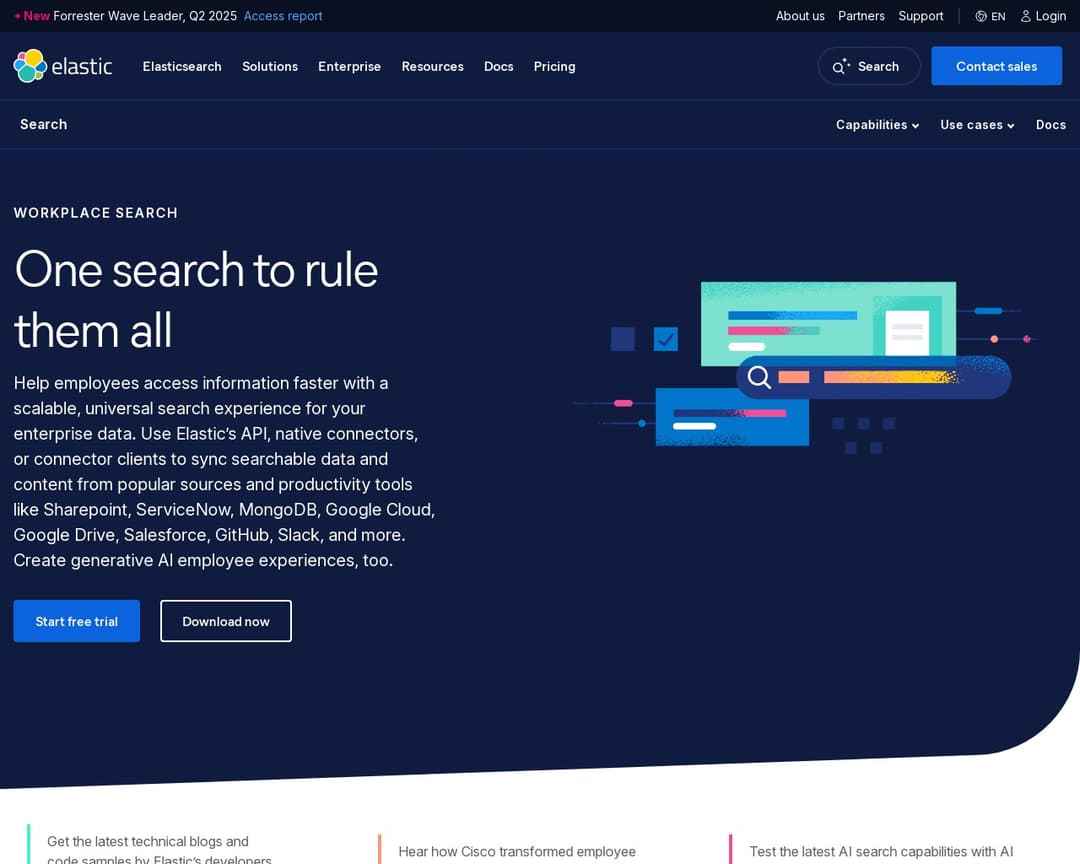Click the Search section title
Viewport: 1080px width, 864px height.
coord(43,124)
